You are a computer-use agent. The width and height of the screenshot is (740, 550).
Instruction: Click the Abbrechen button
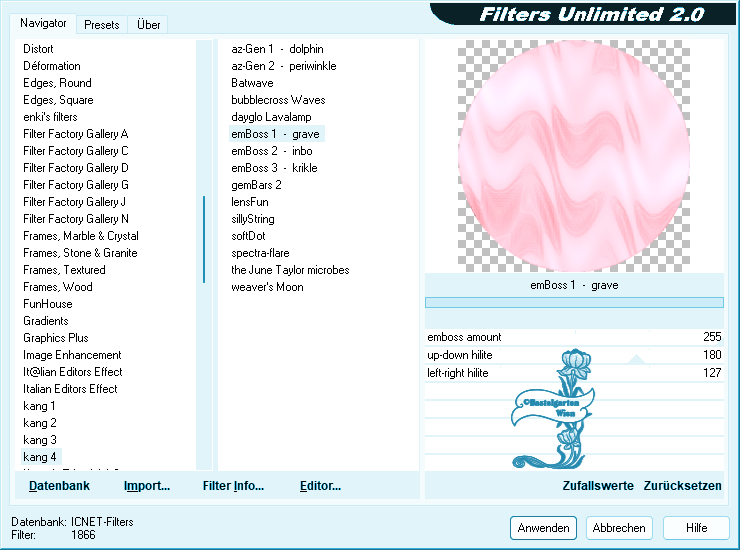[x=619, y=528]
